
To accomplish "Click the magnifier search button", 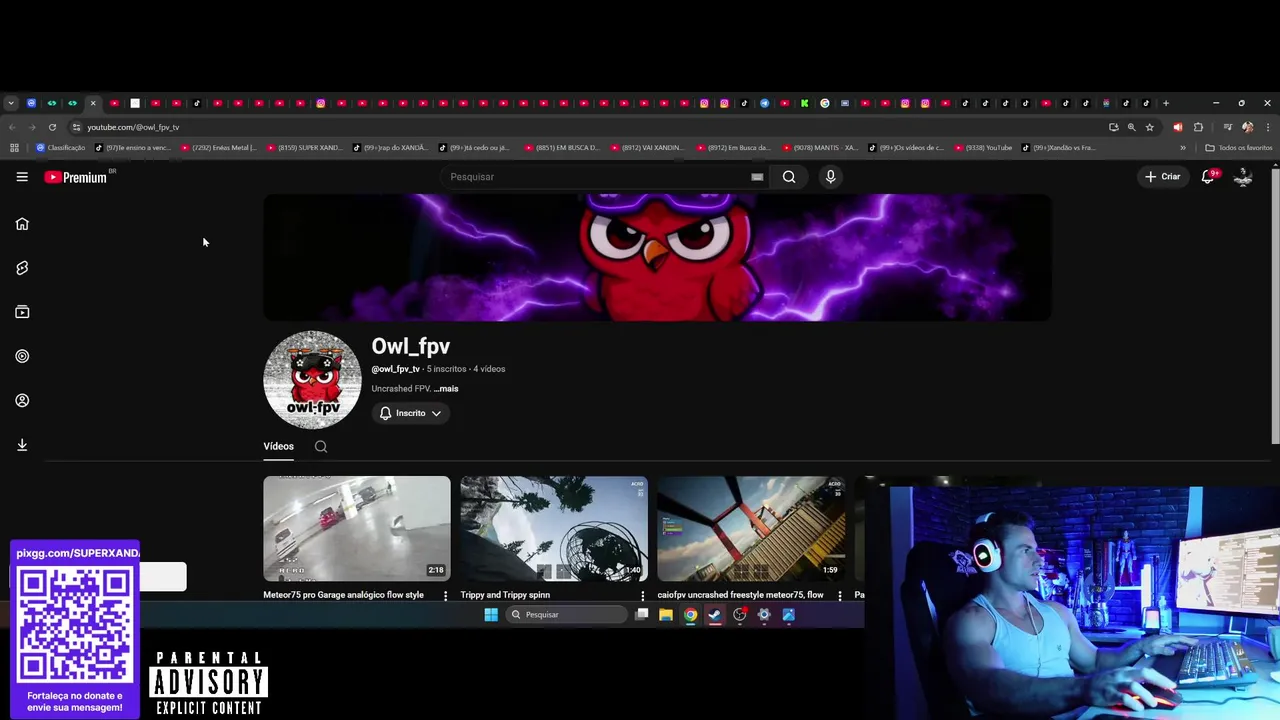I will (x=789, y=177).
